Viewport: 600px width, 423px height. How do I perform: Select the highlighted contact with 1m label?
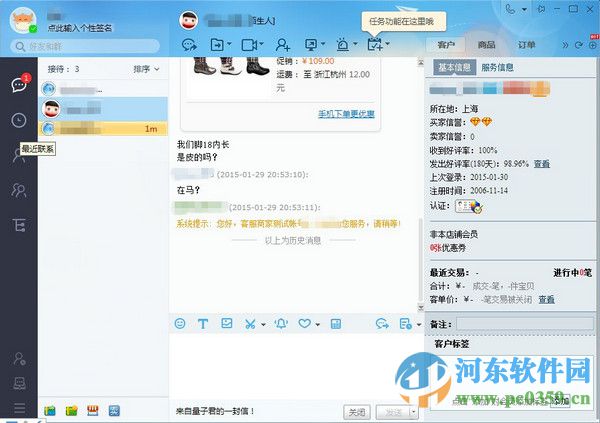103,129
